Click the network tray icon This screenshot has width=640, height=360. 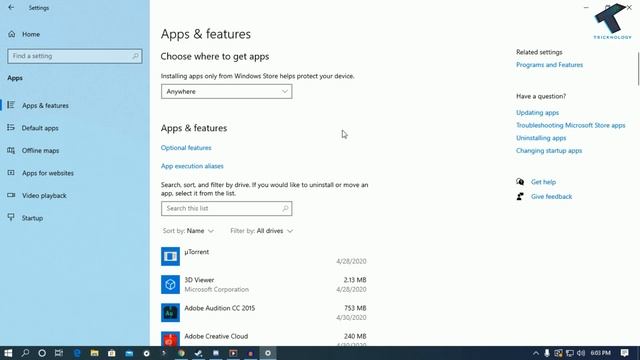[570, 353]
